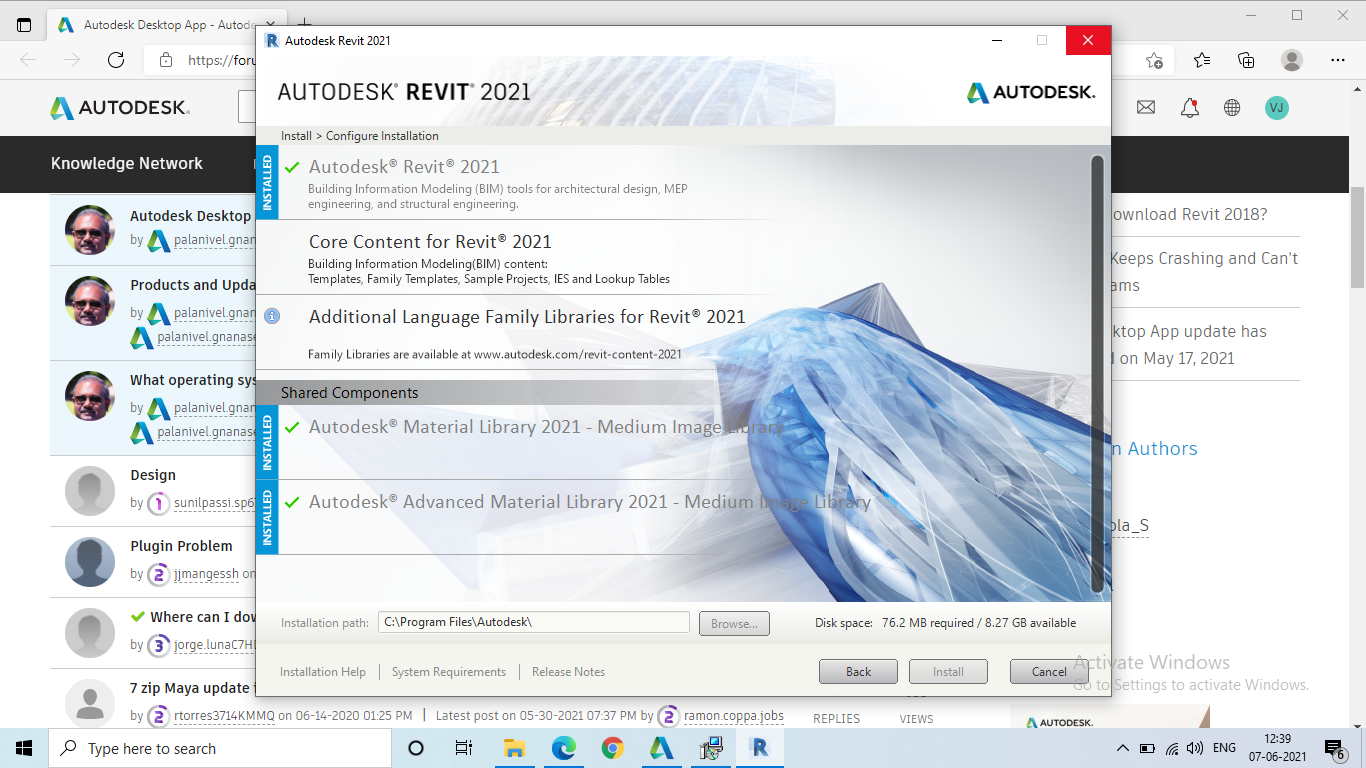This screenshot has height=768, width=1366.
Task: Click the Back button in the installer
Action: [x=858, y=672]
